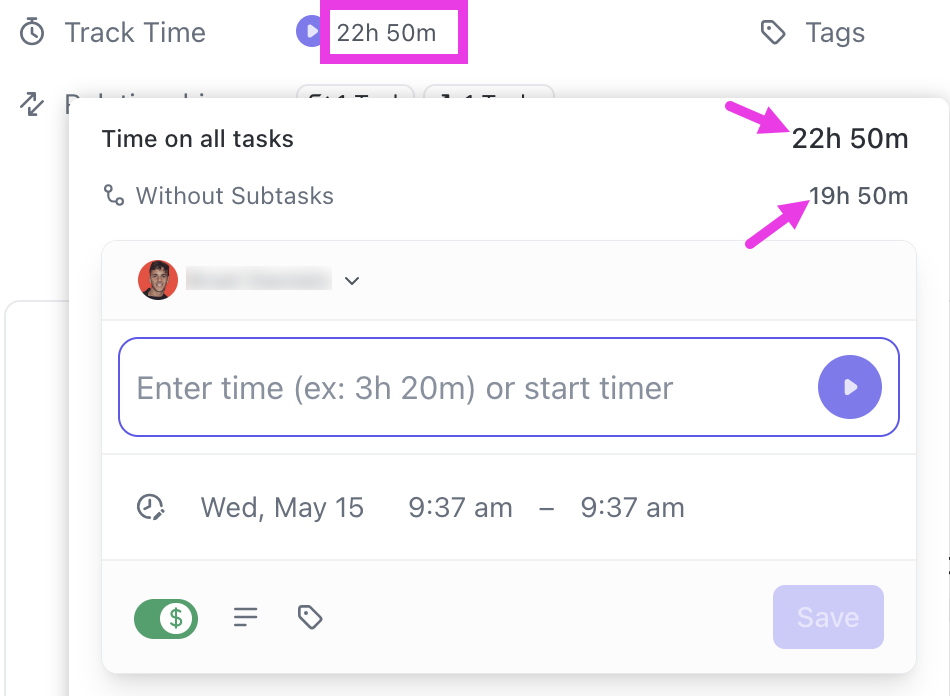
Task: Click the Without Subtasks link icon
Action: [113, 195]
